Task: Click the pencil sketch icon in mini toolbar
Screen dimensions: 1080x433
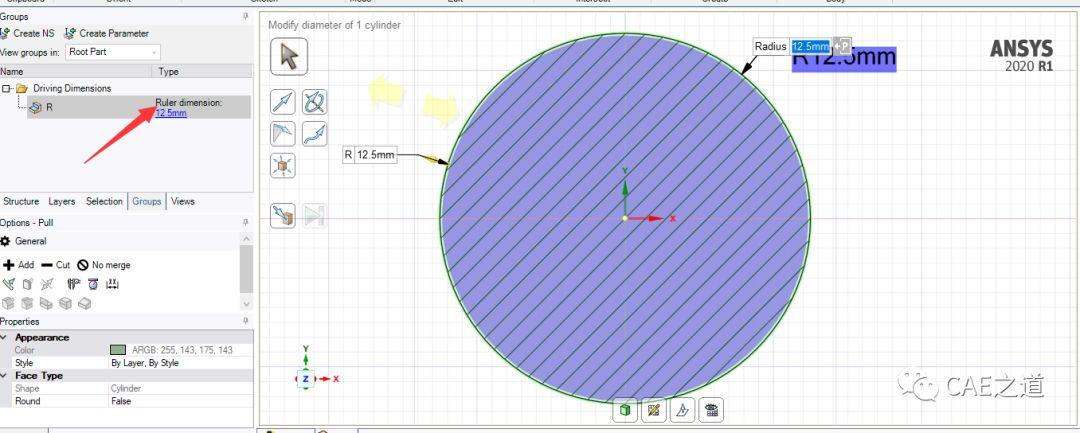Action: tap(654, 410)
